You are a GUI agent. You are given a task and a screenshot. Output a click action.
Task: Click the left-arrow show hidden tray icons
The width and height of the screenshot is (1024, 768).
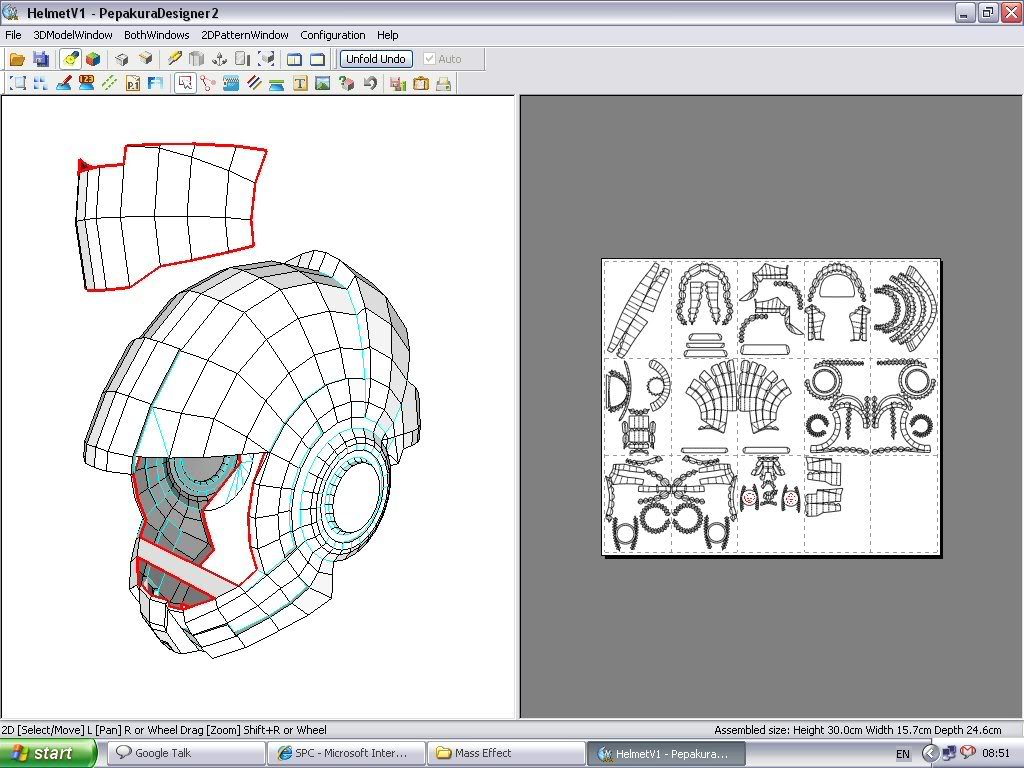coord(930,754)
